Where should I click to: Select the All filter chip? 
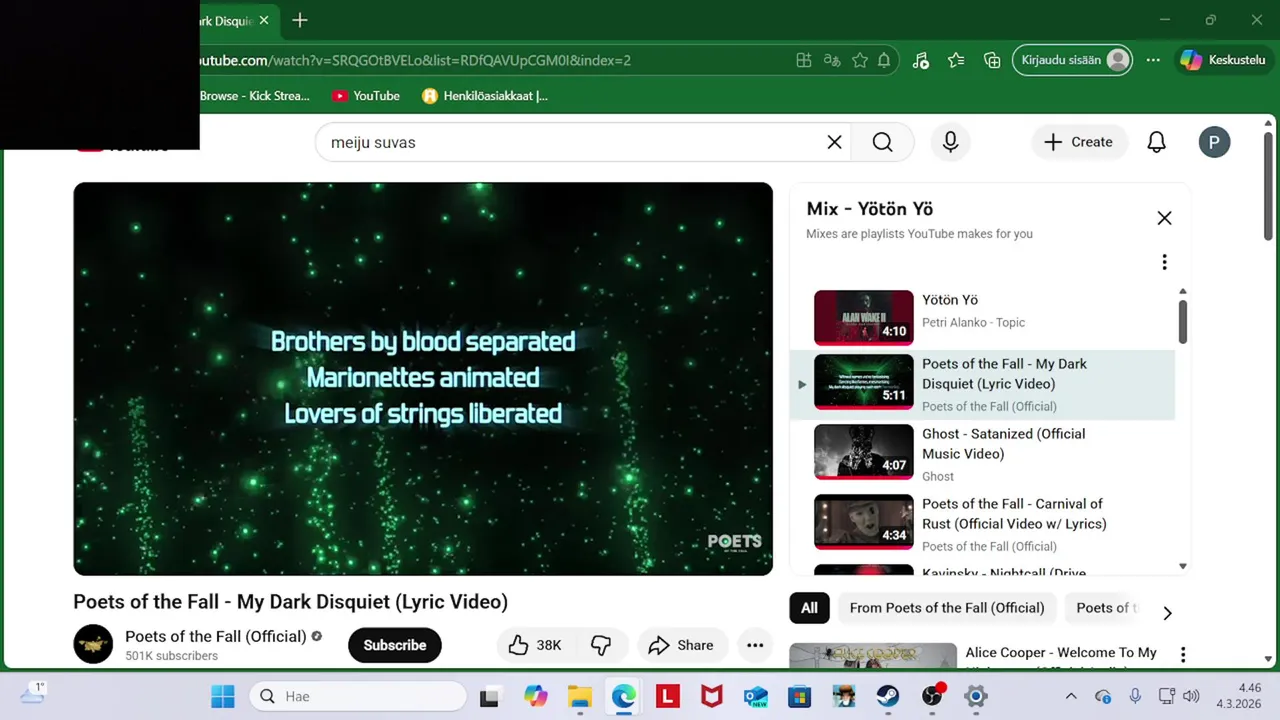pyautogui.click(x=809, y=608)
